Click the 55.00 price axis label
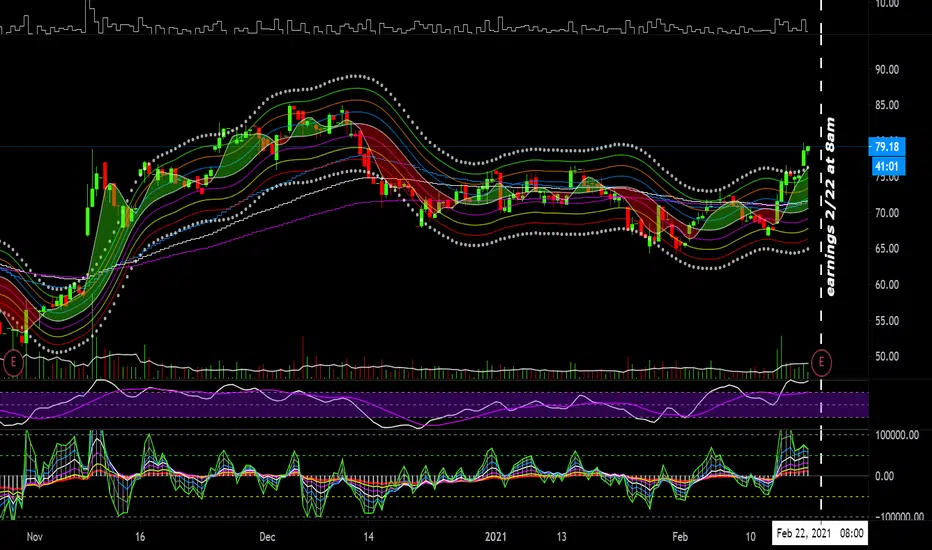This screenshot has height=550, width=932. tap(887, 321)
